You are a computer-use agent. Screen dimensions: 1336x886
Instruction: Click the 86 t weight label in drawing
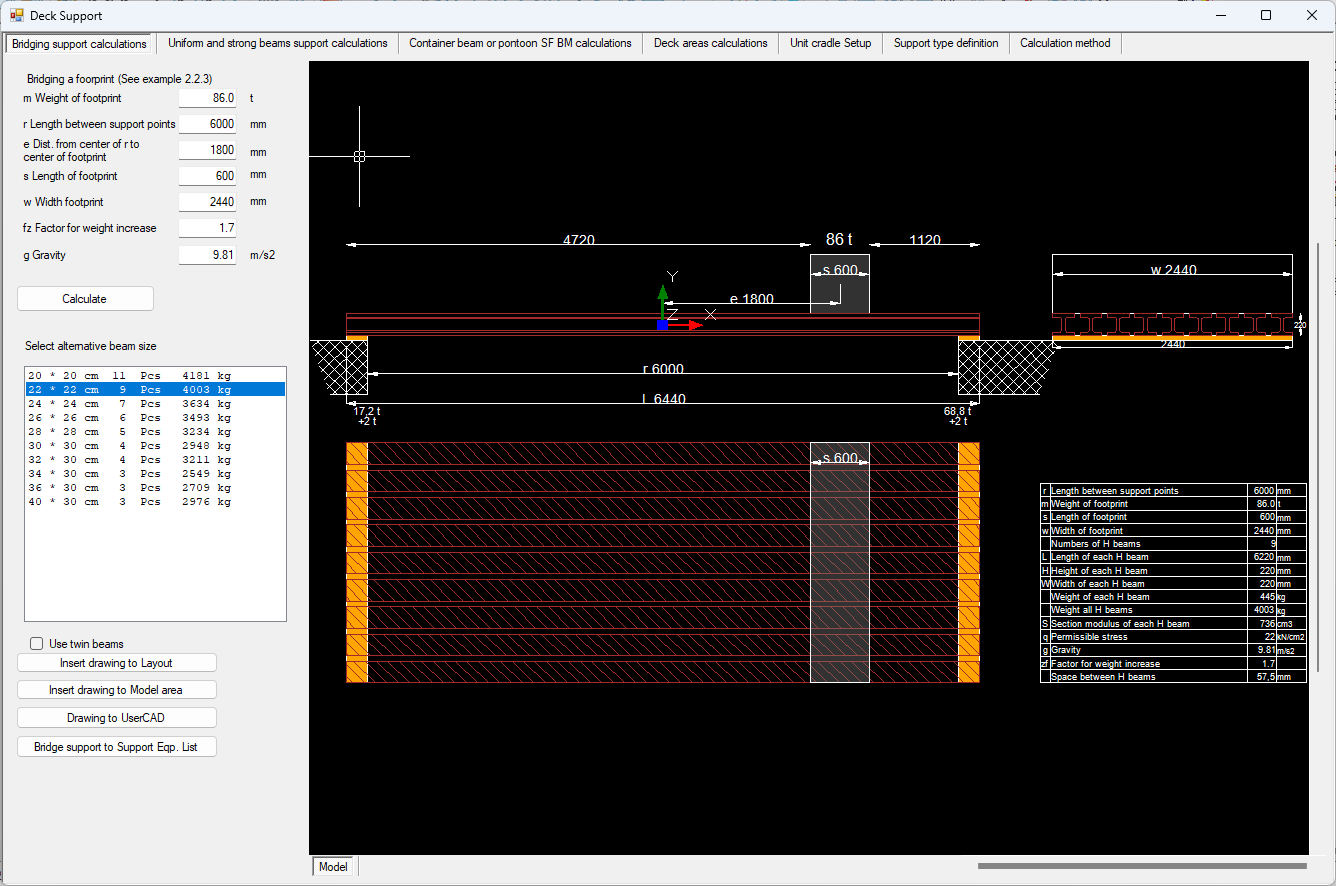pyautogui.click(x=839, y=240)
